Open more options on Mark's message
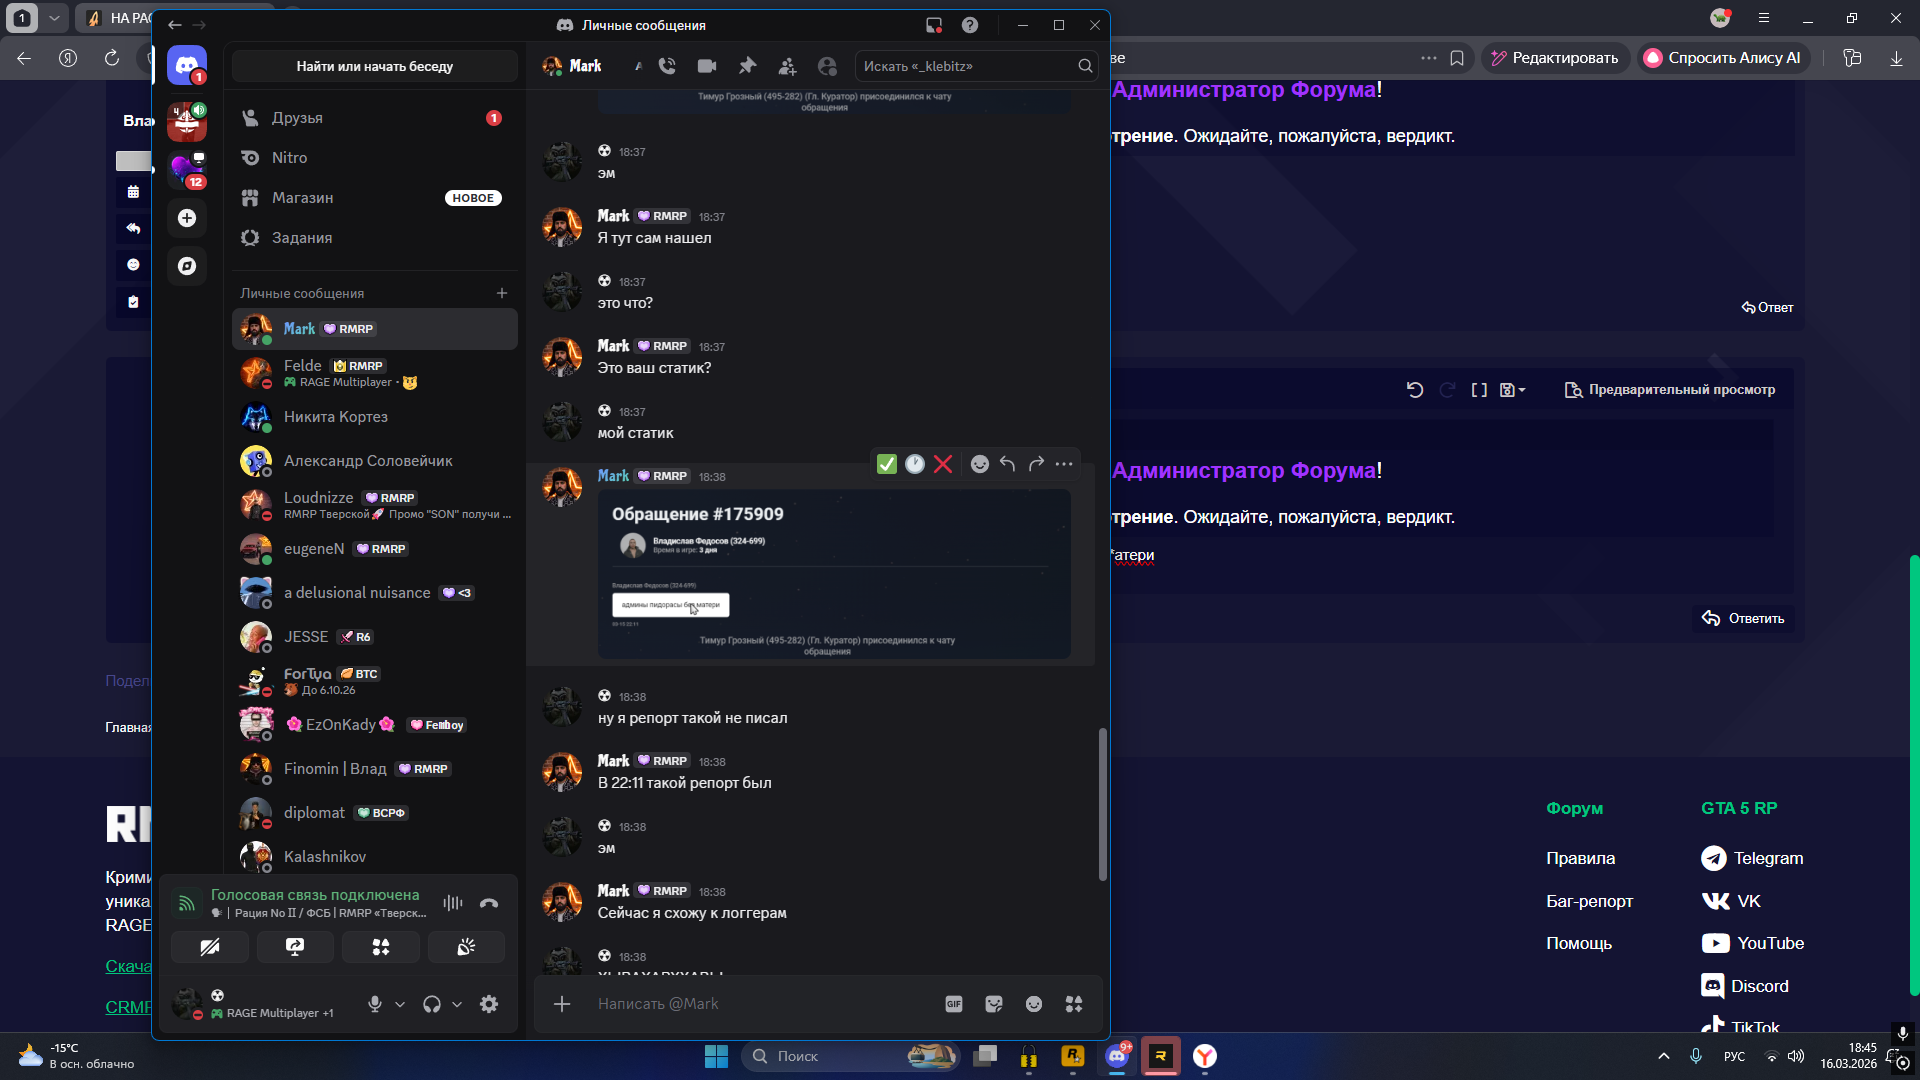The height and width of the screenshot is (1080, 1920). (1064, 464)
